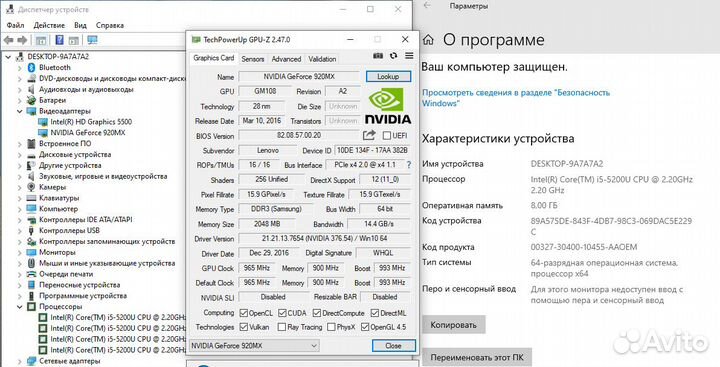Collapse the Видеоадаптеры tree node

tap(20, 111)
